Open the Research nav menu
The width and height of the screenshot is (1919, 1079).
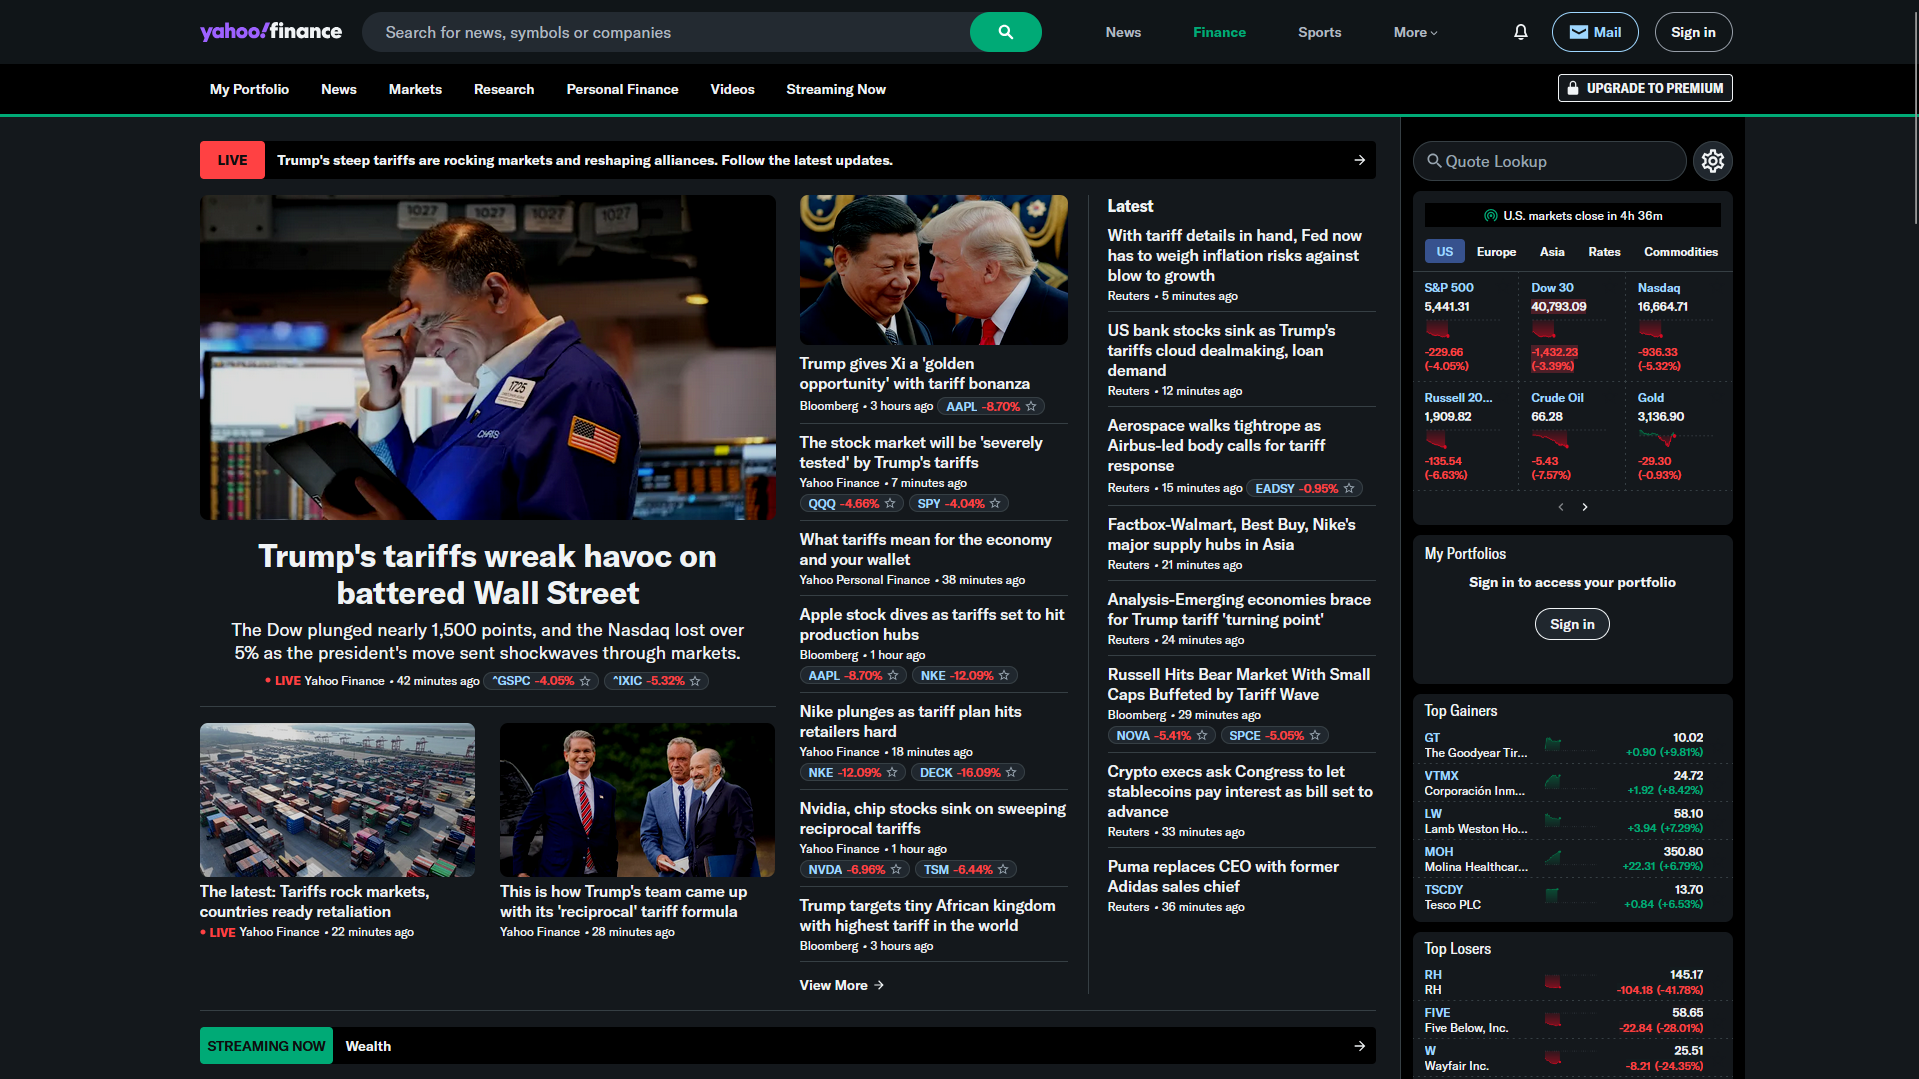click(x=504, y=89)
